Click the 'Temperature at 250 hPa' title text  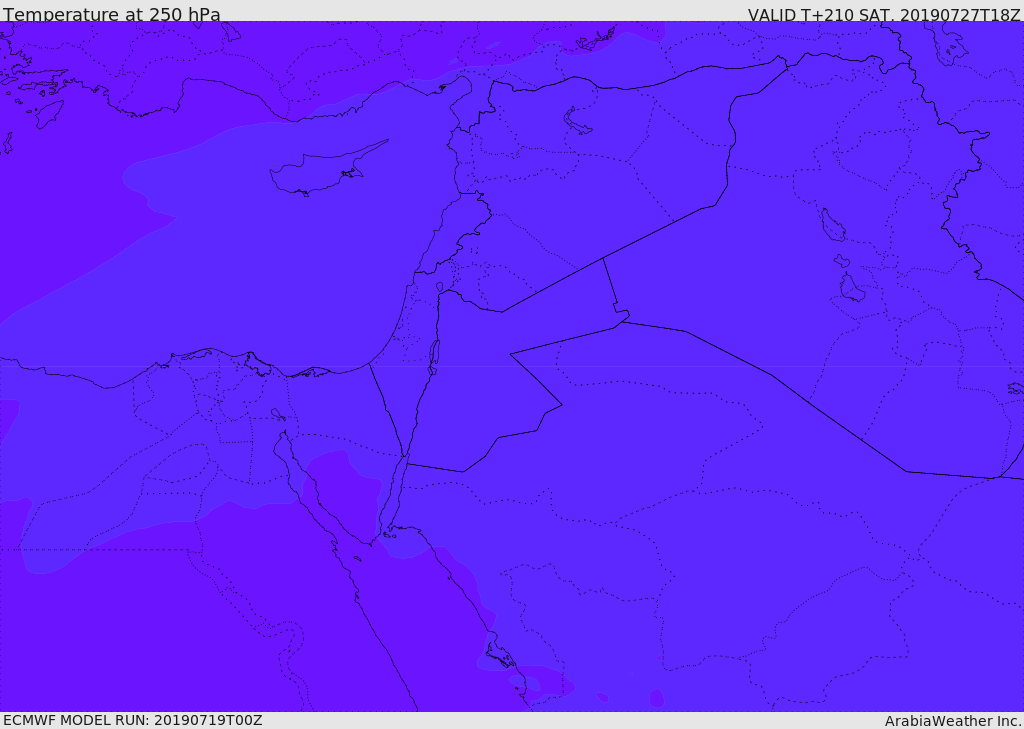coord(112,14)
